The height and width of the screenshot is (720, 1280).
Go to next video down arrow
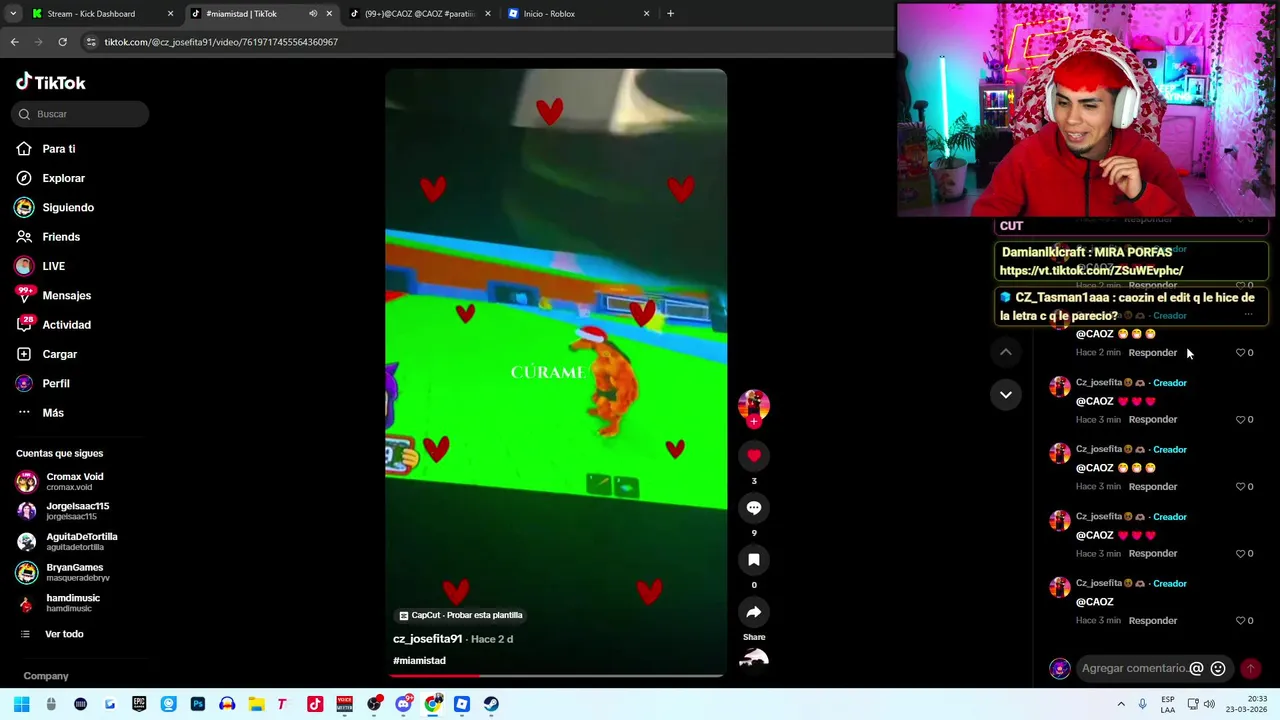coord(1006,395)
